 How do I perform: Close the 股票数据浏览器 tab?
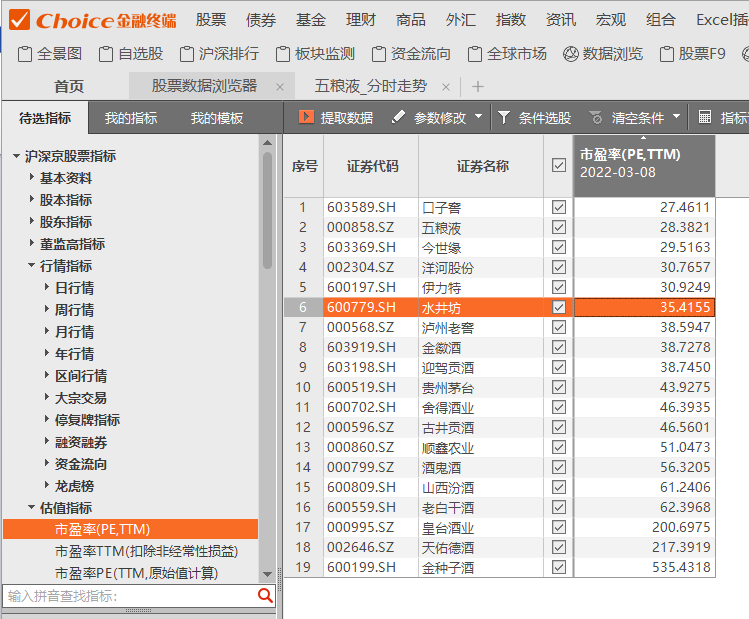point(279,87)
